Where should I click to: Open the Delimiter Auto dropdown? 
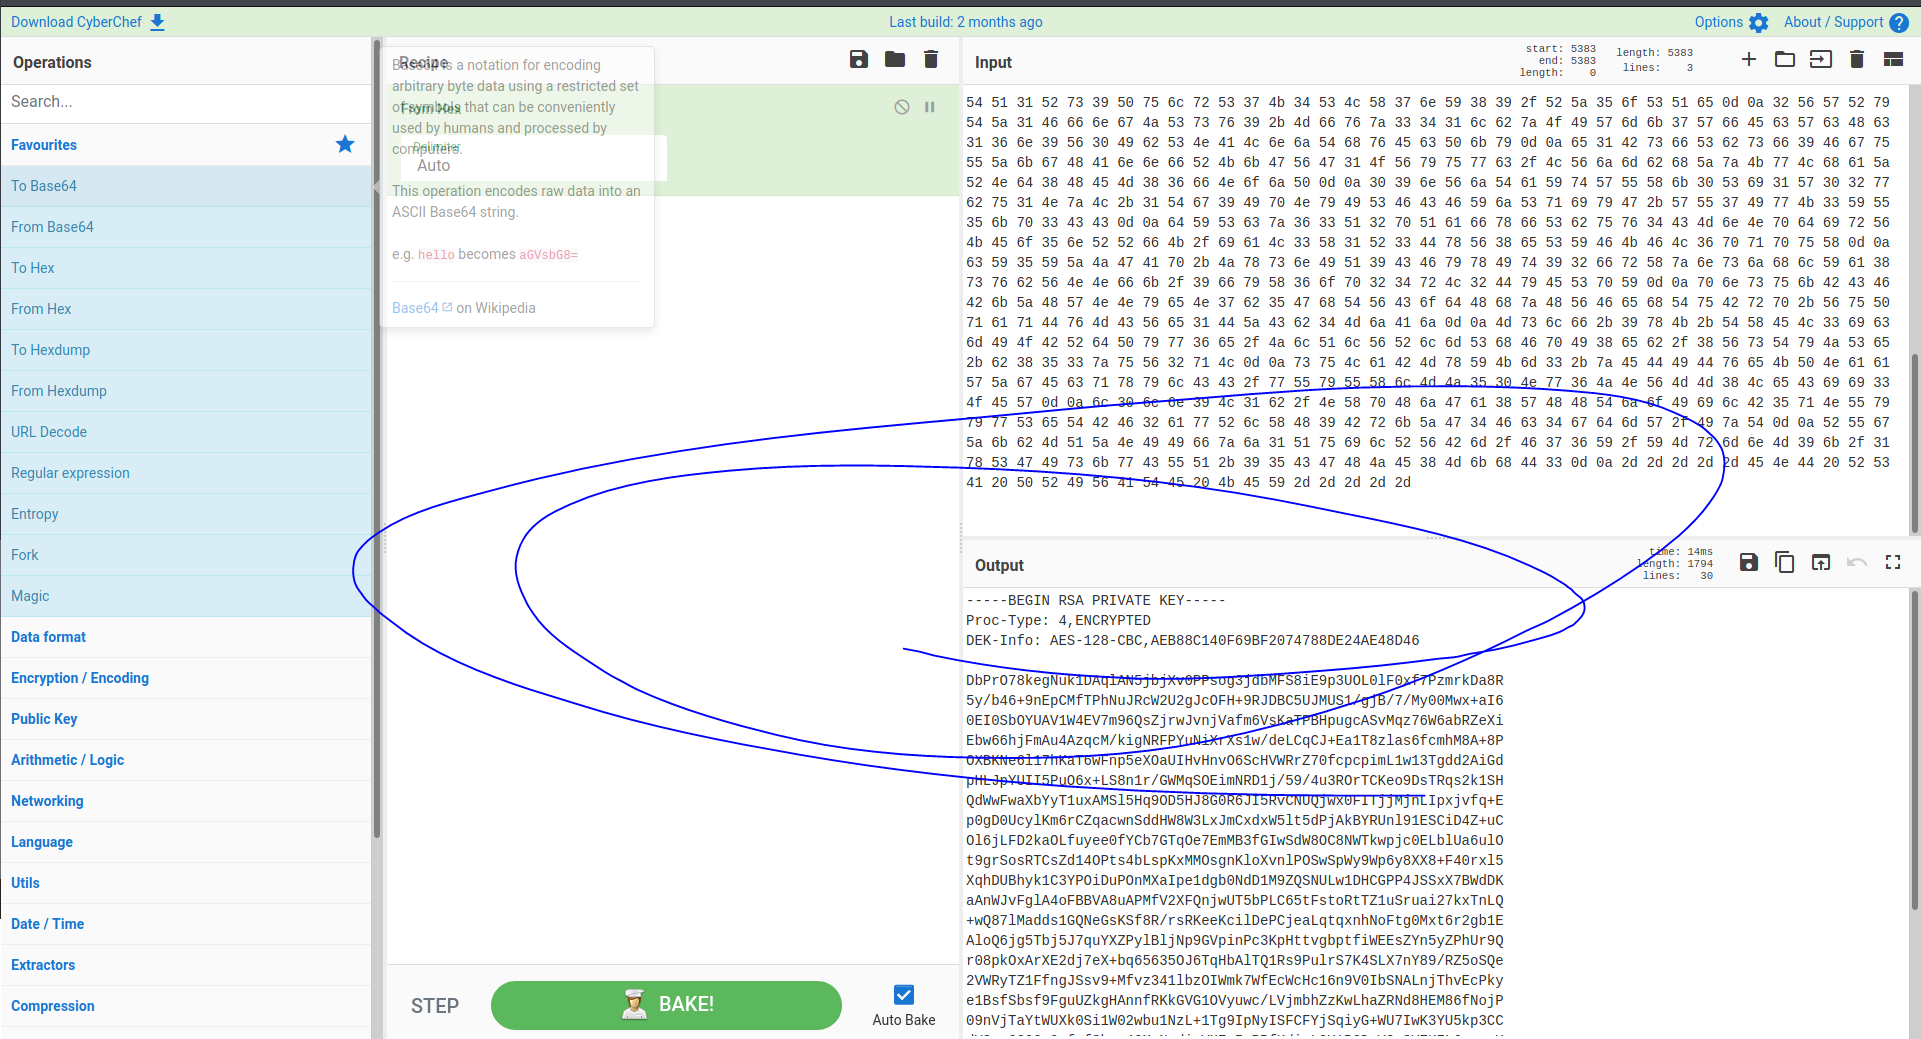[534, 157]
